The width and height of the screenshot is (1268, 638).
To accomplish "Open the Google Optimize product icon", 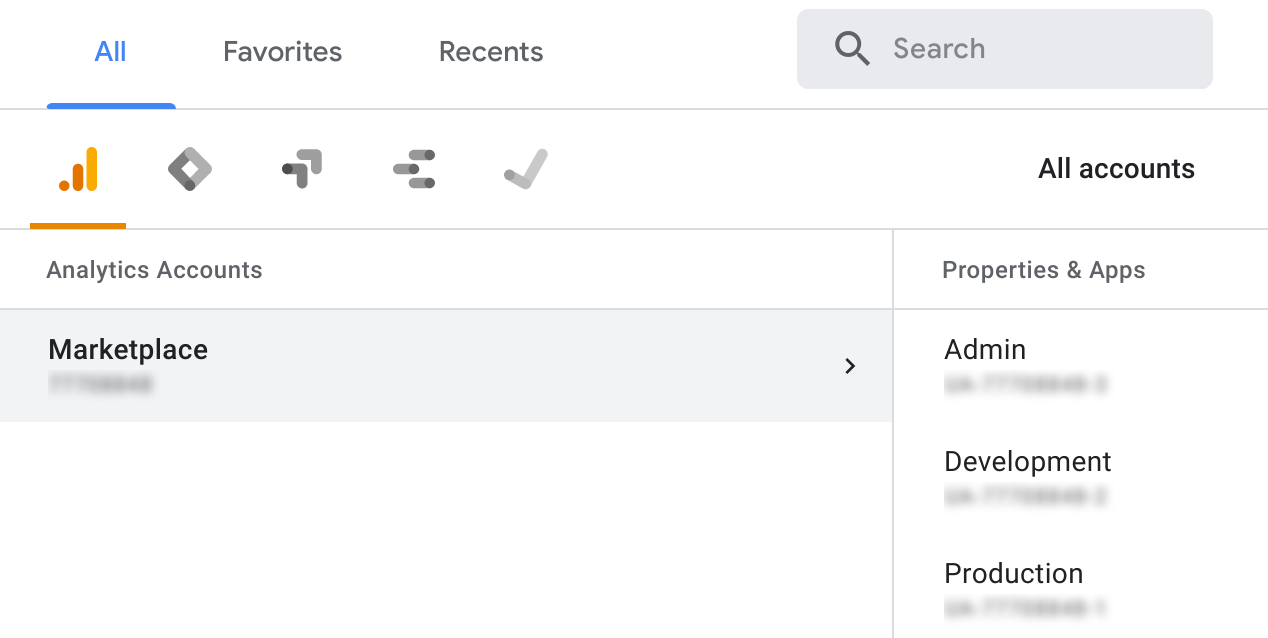I will click(x=302, y=169).
